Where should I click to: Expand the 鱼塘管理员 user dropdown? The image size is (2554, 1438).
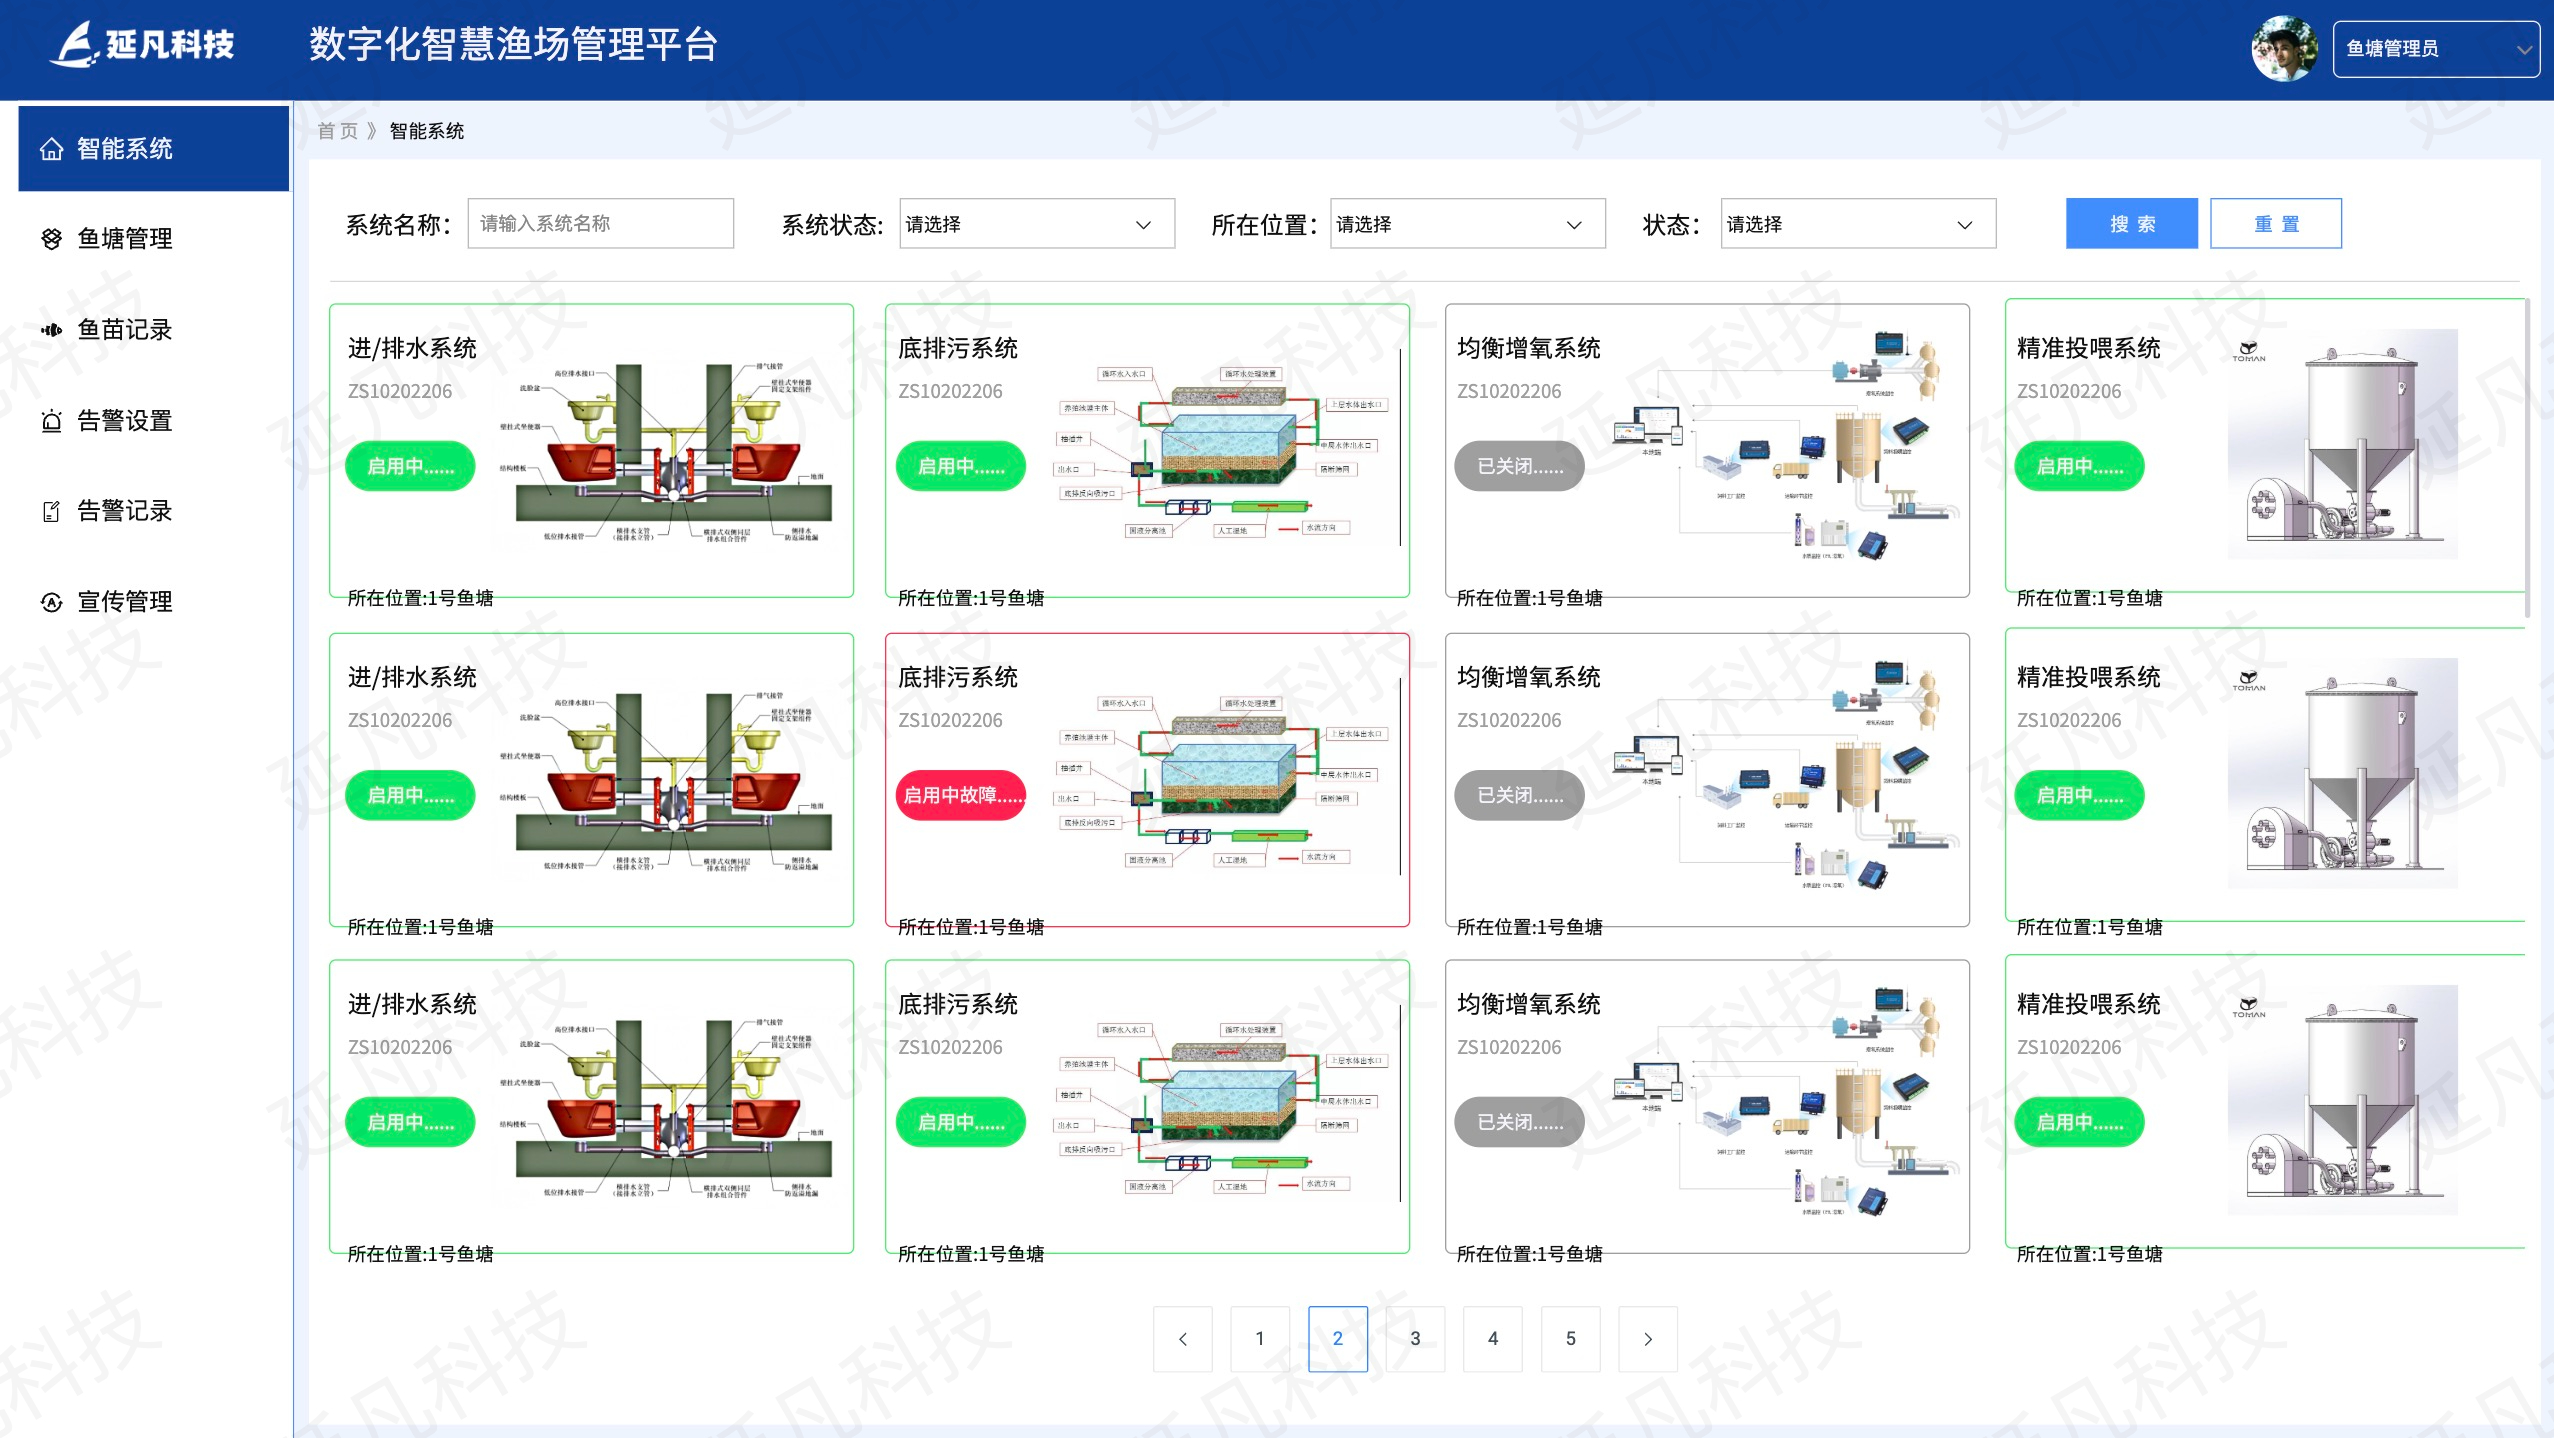click(2435, 48)
